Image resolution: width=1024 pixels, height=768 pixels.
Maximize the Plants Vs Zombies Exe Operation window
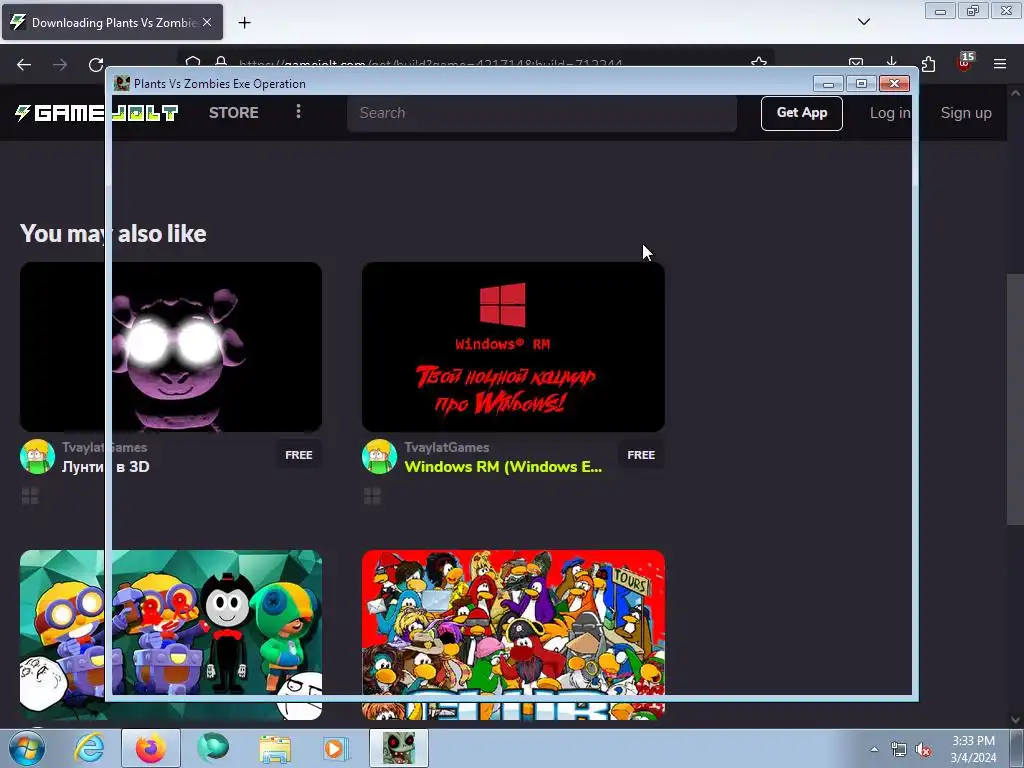[861, 84]
